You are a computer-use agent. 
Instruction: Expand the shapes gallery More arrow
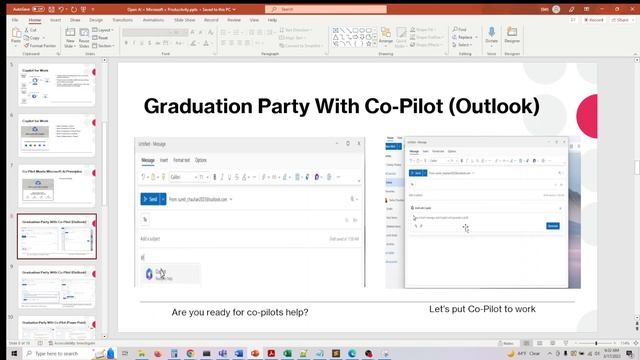point(375,44)
